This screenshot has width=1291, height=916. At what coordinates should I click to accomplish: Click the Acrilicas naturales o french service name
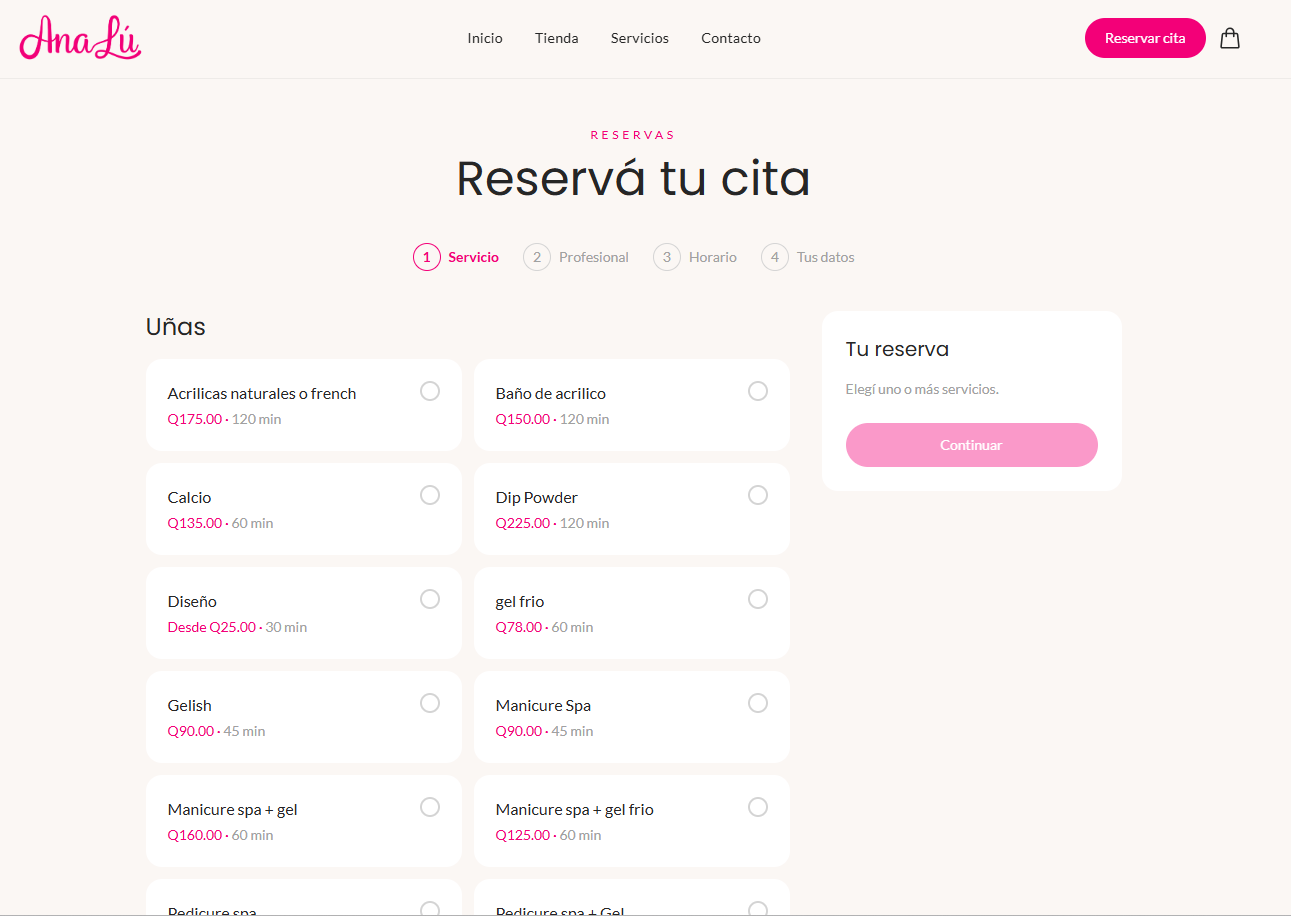tap(262, 394)
